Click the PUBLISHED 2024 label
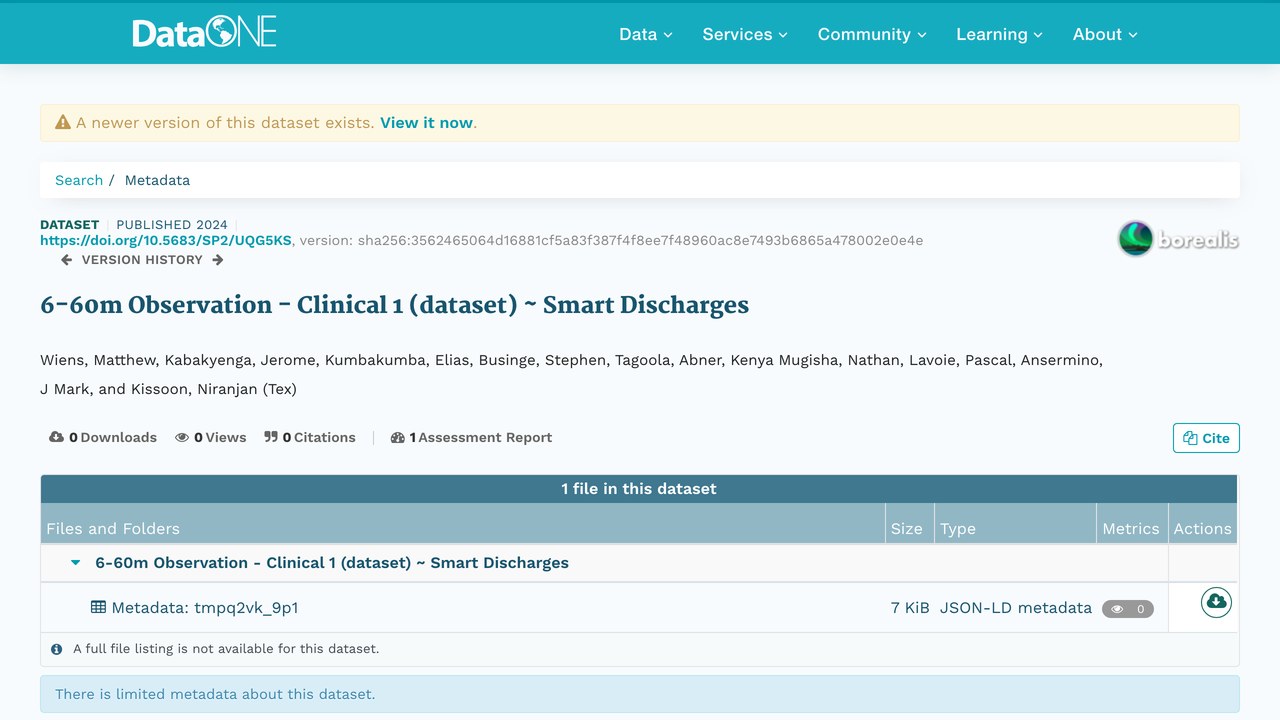The width and height of the screenshot is (1280, 720). point(172,225)
